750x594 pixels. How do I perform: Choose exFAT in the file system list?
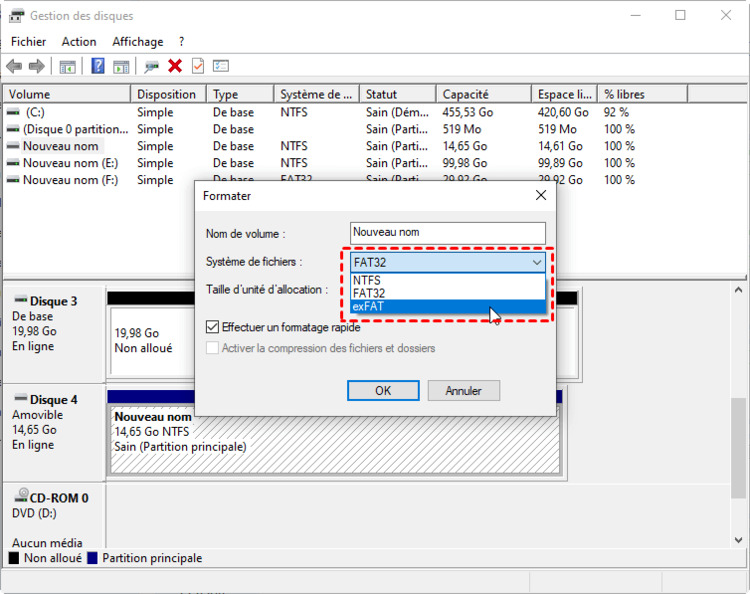tap(448, 307)
